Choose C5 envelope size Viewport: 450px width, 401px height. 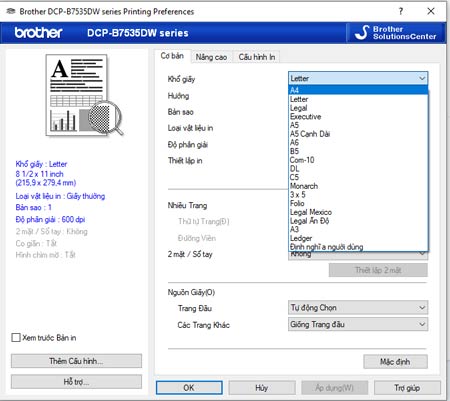click(358, 177)
